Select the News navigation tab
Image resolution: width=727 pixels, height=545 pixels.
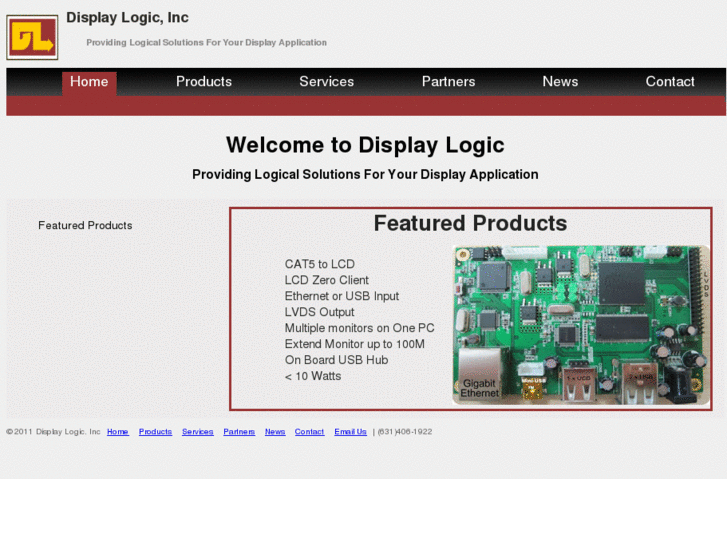(560, 82)
